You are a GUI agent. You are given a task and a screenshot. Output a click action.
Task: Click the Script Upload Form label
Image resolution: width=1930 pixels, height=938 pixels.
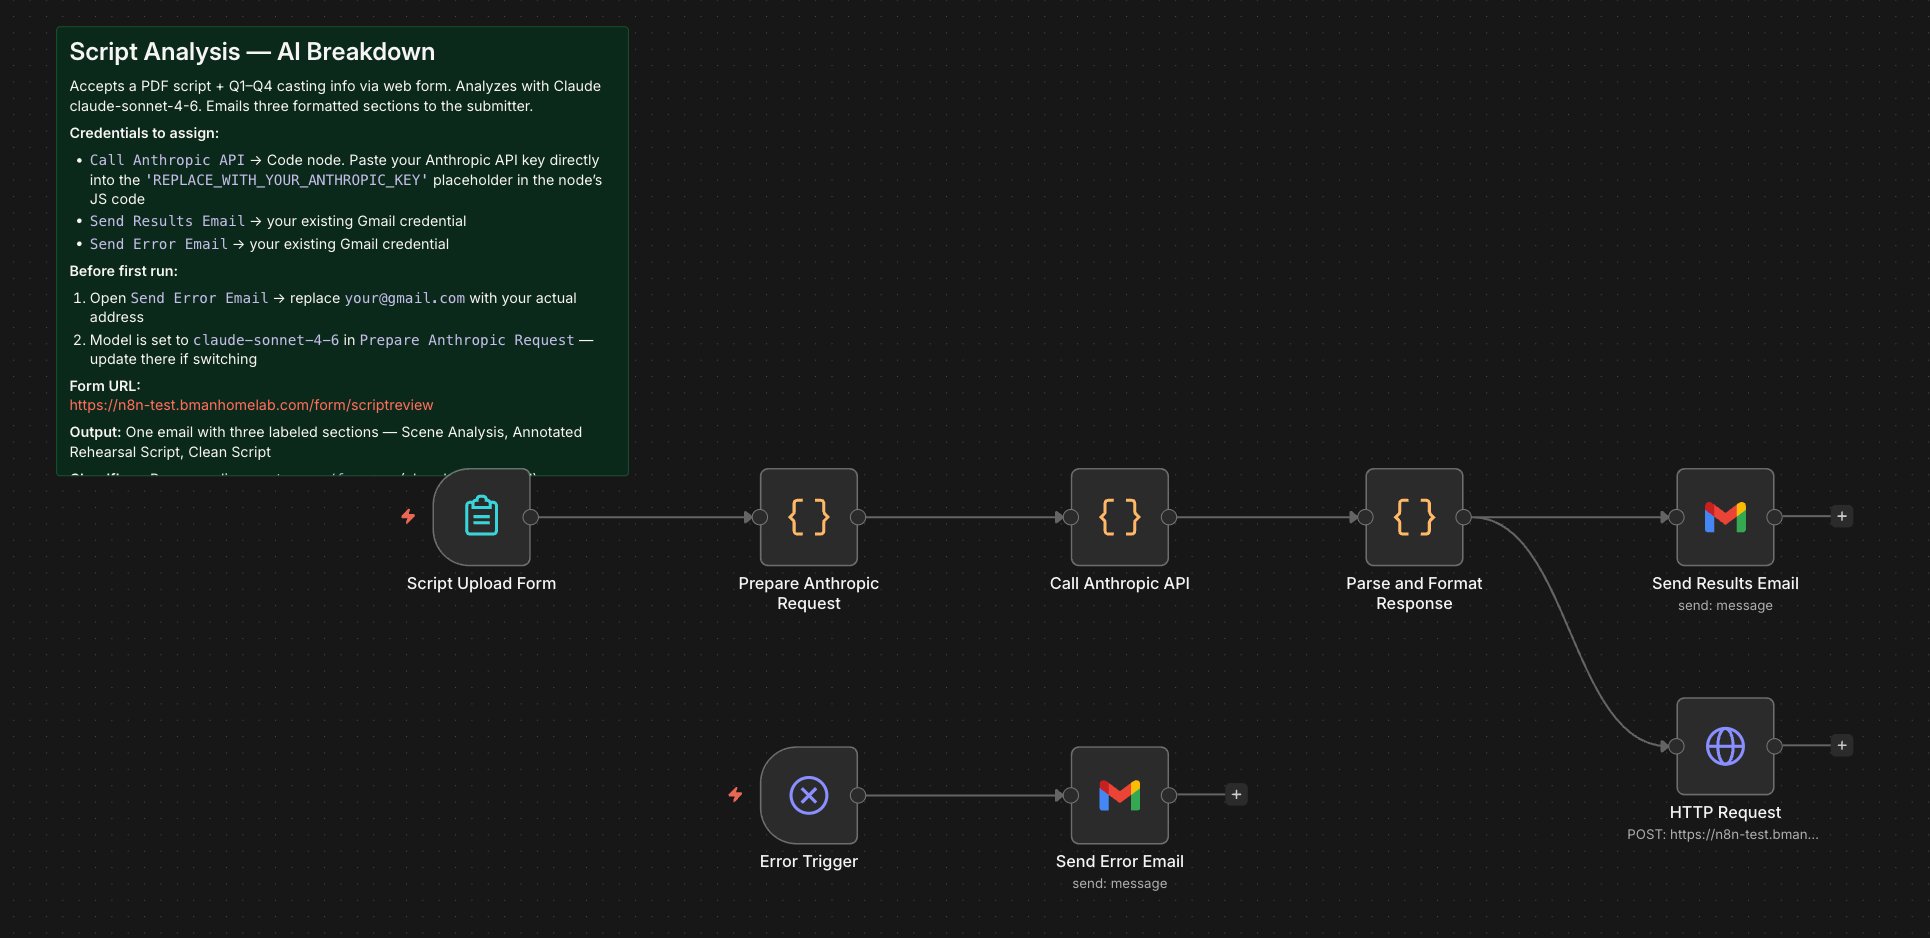481,583
